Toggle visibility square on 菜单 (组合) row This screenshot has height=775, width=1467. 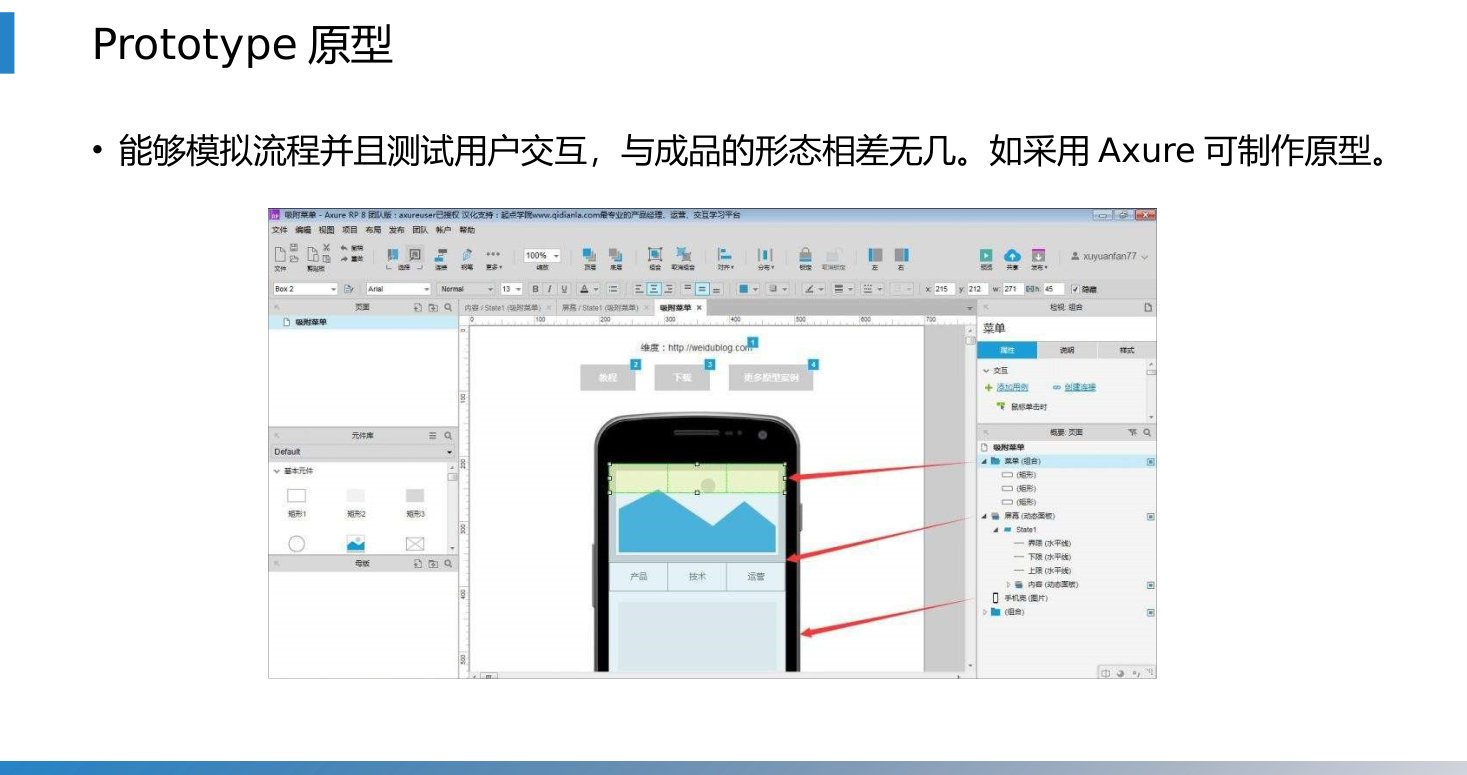point(1150,461)
